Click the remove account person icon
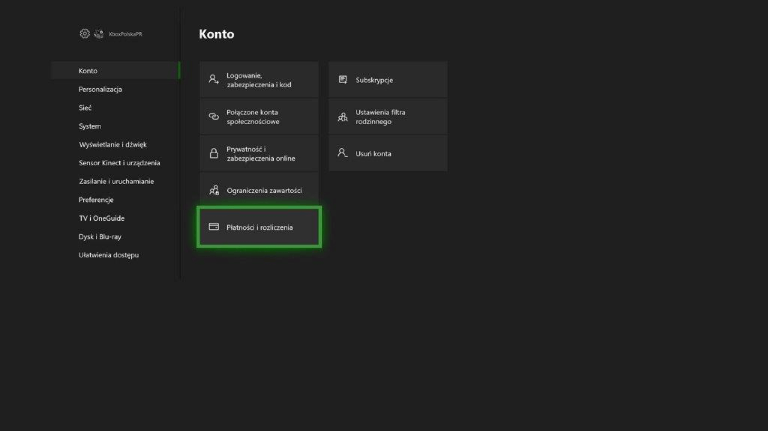 pyautogui.click(x=342, y=153)
